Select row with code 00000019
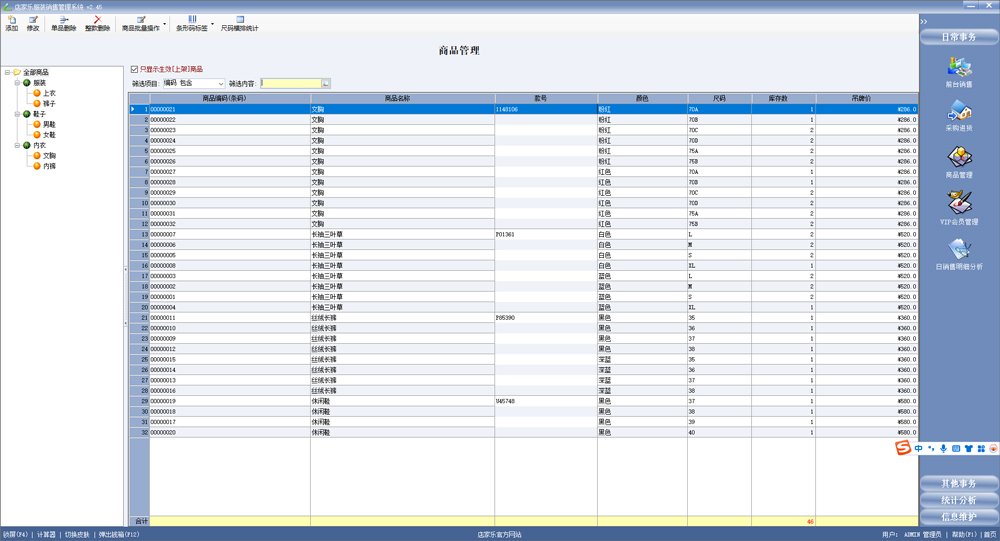Viewport: 1000px width, 541px height. click(523, 401)
